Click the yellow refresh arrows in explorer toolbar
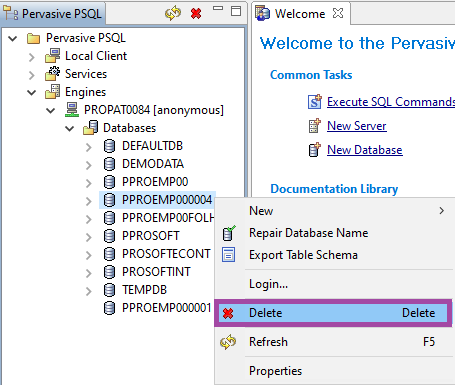The height and width of the screenshot is (385, 455). (173, 13)
